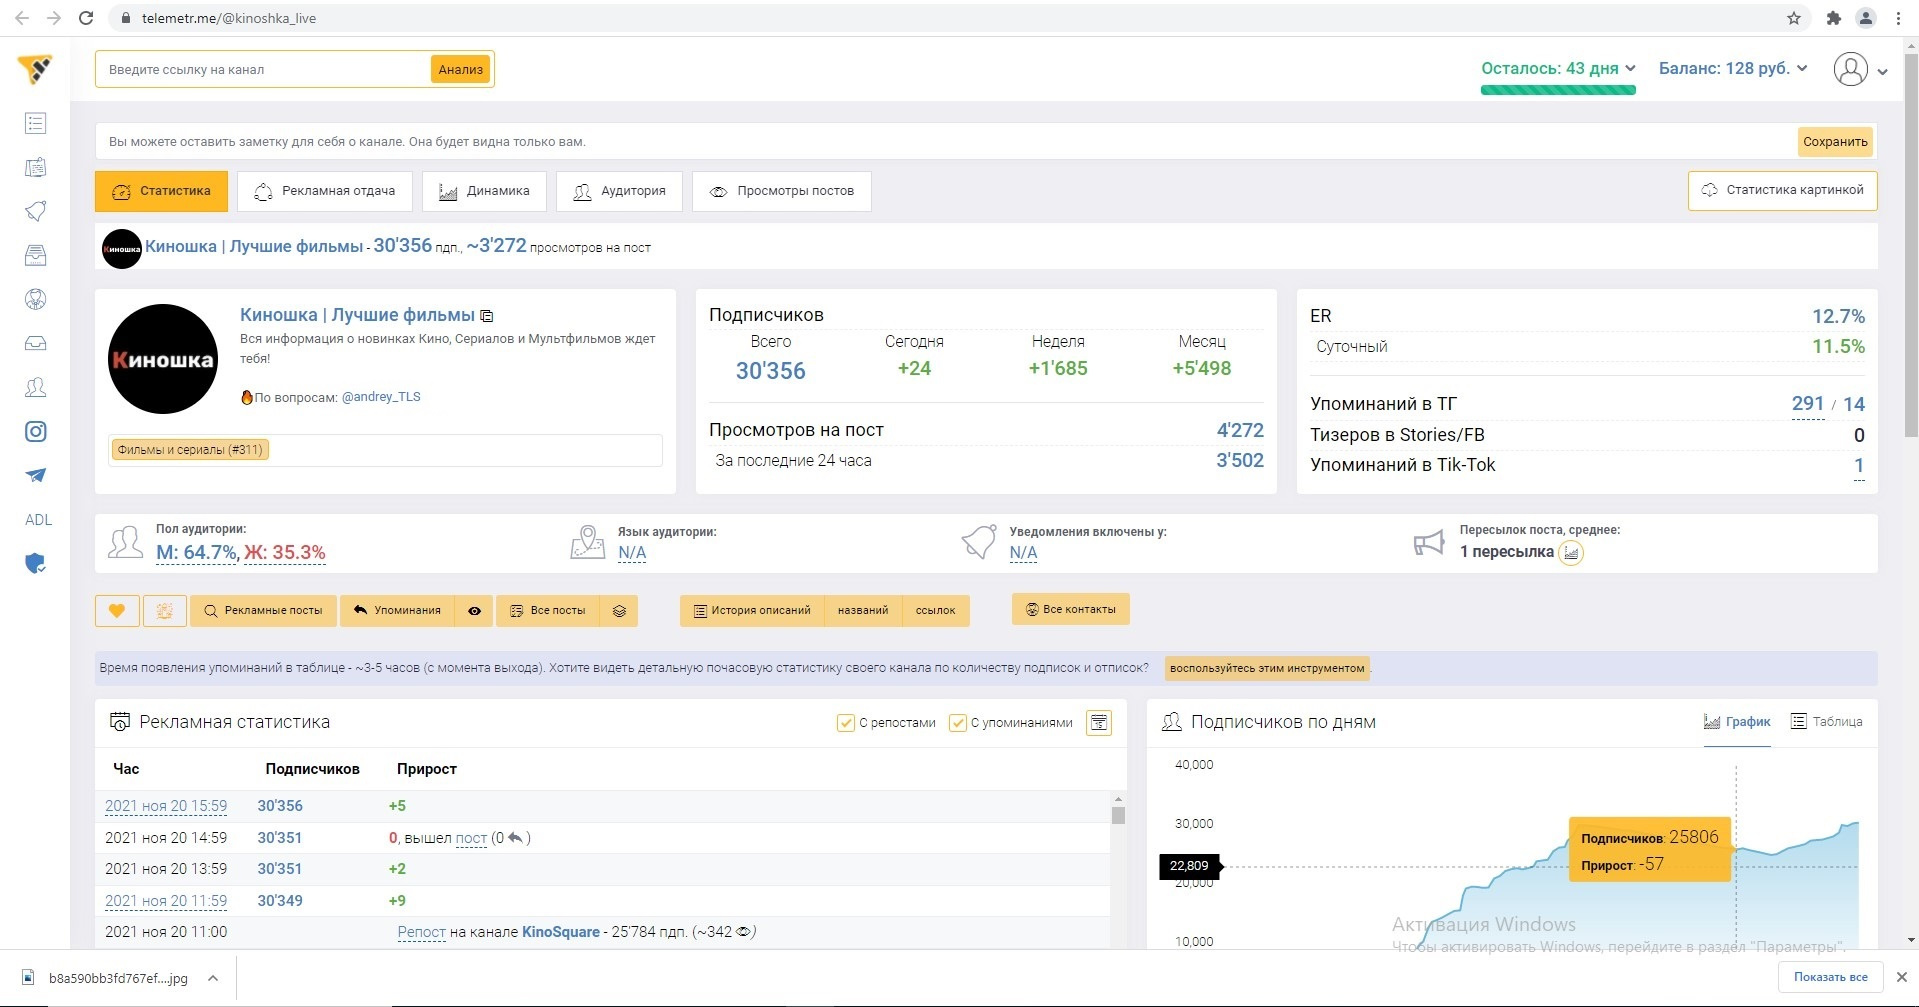Click the copy icon beside channel title
Screen dimensions: 1919x1007
[x=487, y=316]
